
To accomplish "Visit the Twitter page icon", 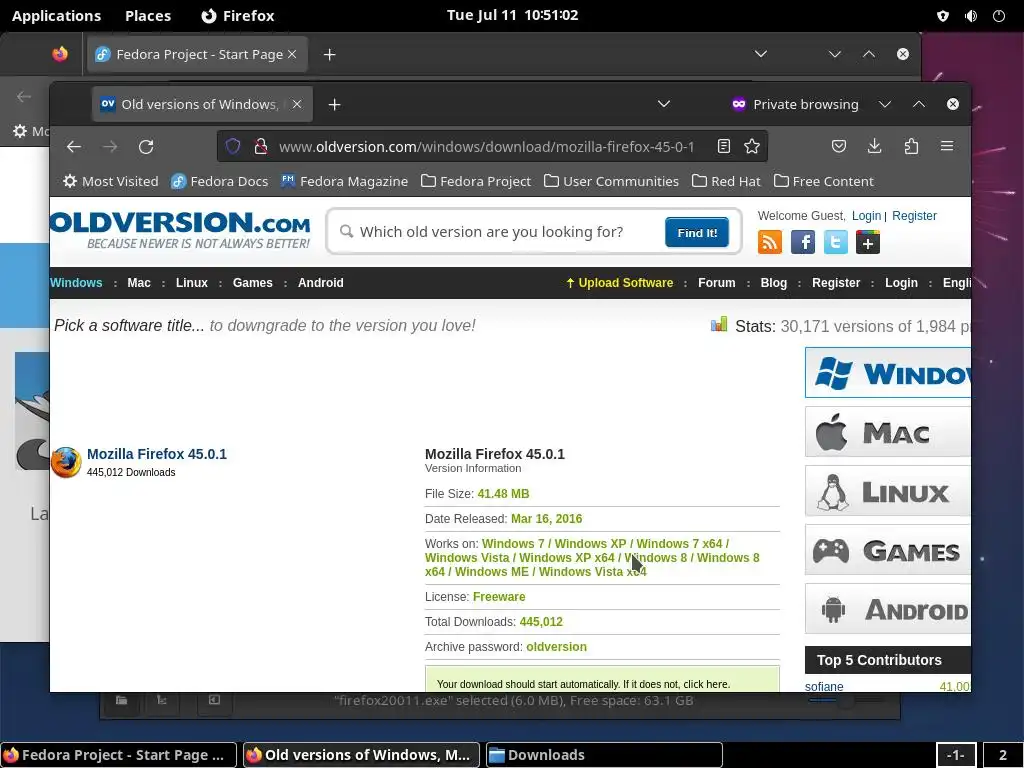I will click(835, 242).
